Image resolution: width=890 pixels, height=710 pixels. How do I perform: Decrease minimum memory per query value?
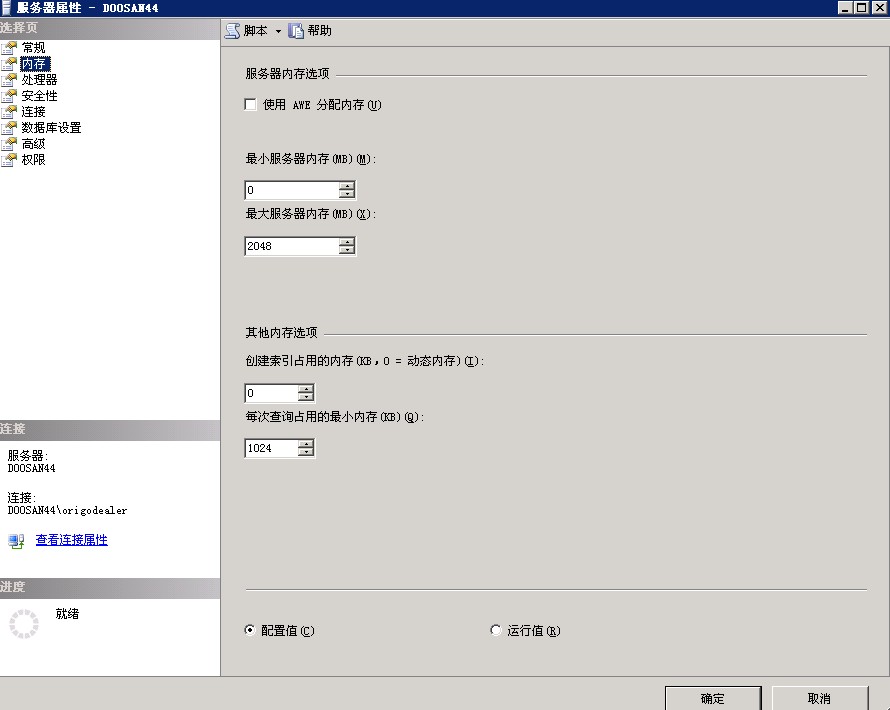pyautogui.click(x=306, y=452)
